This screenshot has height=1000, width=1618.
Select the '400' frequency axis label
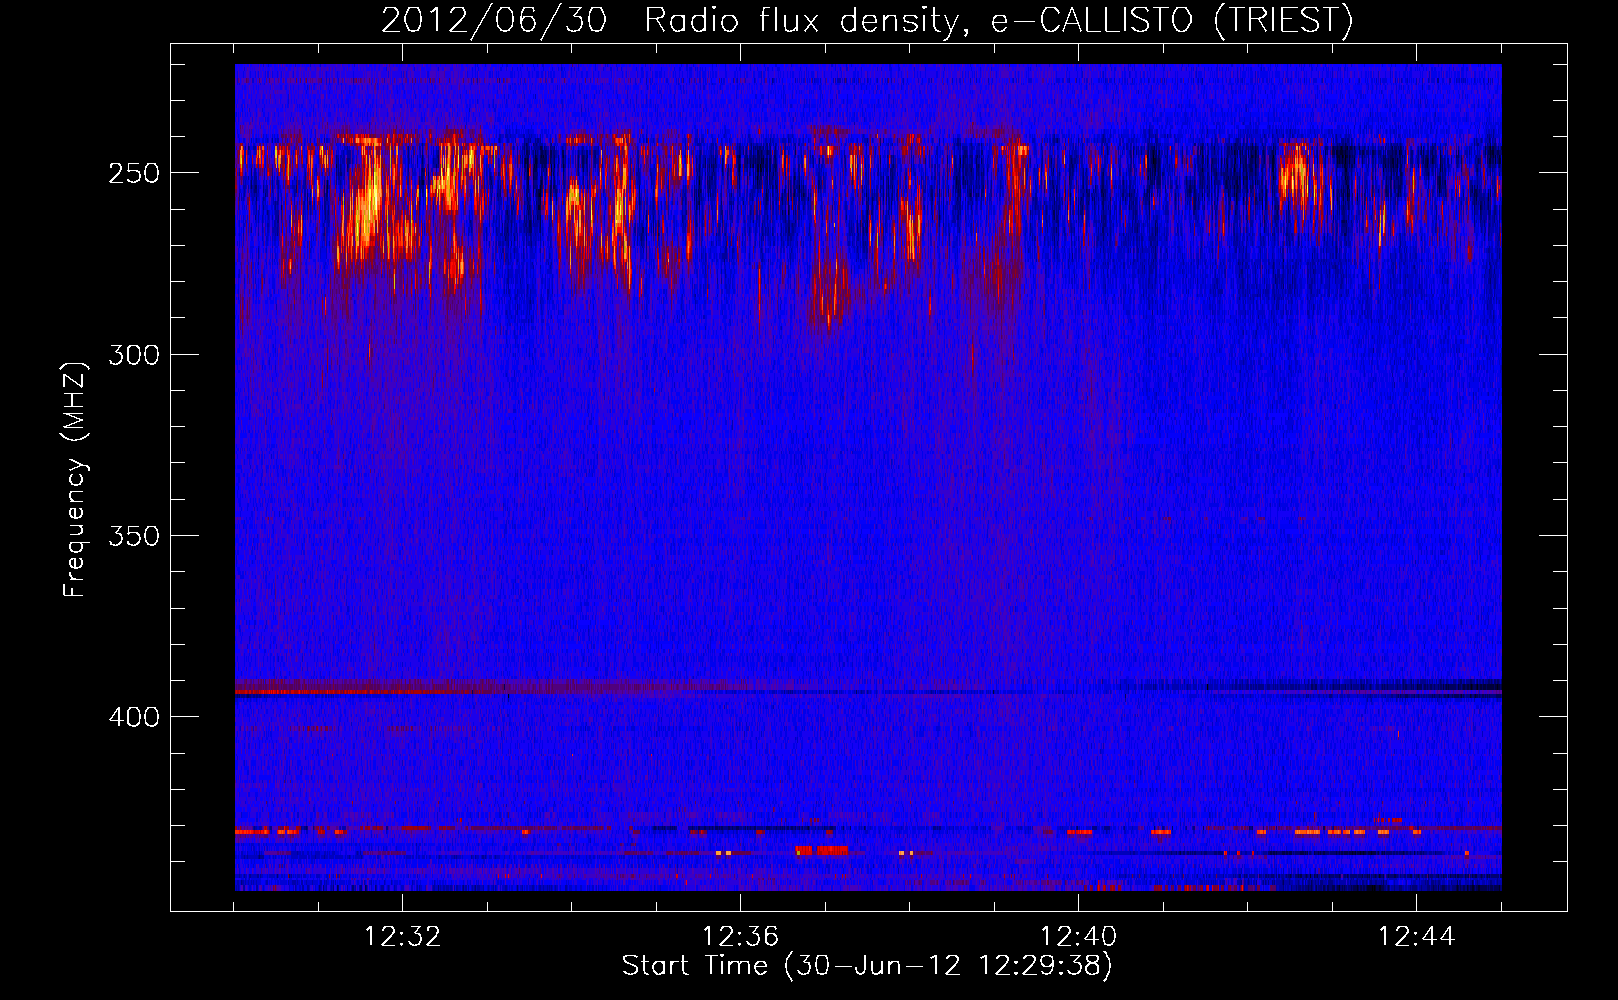[134, 718]
